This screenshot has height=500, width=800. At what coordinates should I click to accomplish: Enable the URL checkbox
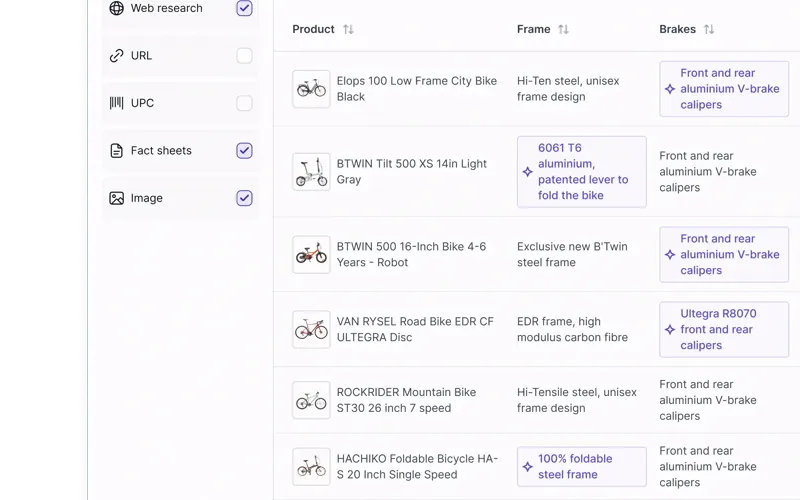(x=244, y=56)
